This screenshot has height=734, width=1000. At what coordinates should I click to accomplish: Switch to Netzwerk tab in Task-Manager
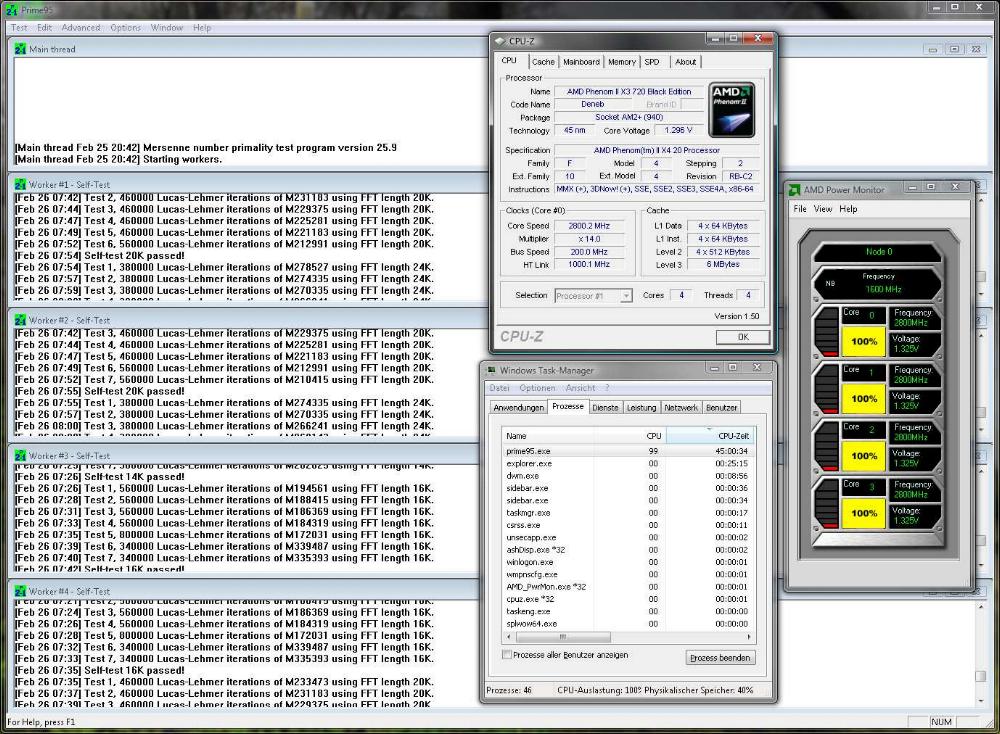point(681,407)
